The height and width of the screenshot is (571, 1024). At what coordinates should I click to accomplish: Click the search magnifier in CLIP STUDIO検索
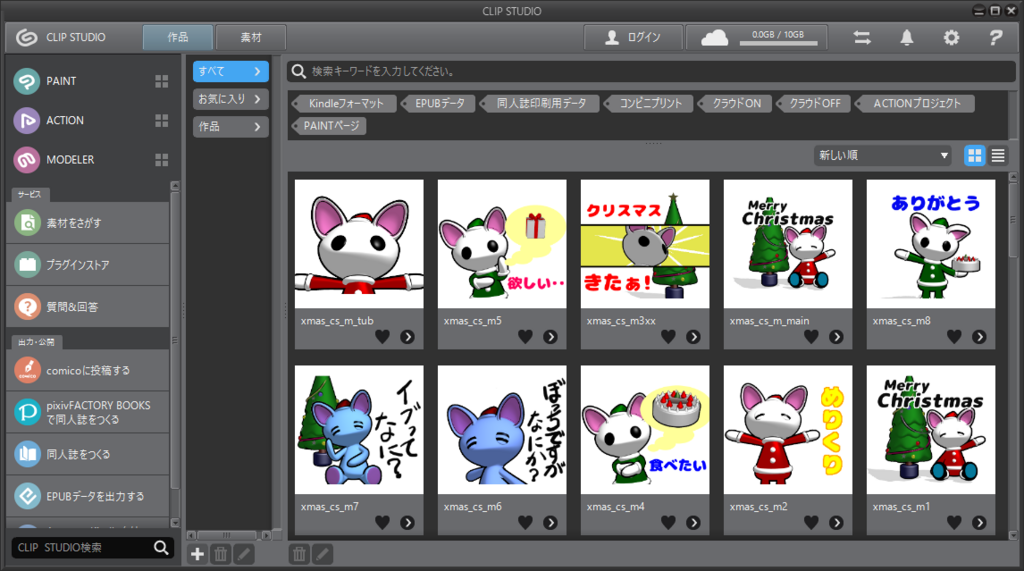pos(161,547)
